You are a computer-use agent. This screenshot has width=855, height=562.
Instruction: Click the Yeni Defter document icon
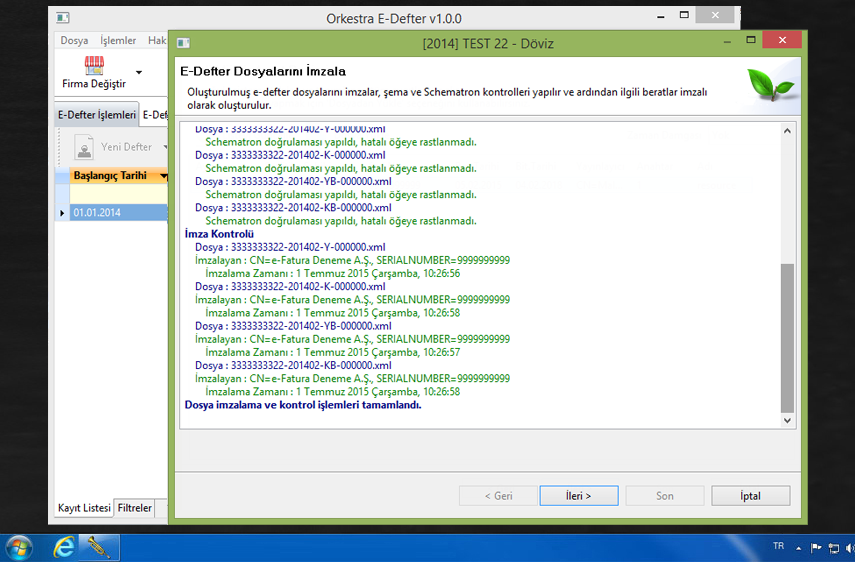point(84,147)
